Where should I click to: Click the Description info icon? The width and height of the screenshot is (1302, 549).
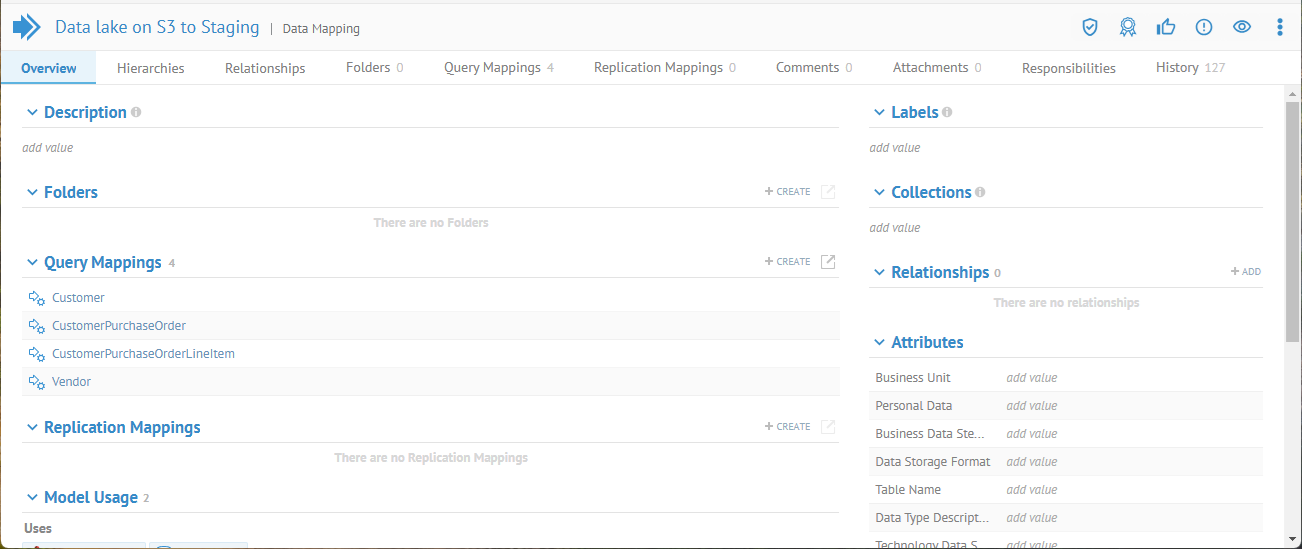click(136, 112)
